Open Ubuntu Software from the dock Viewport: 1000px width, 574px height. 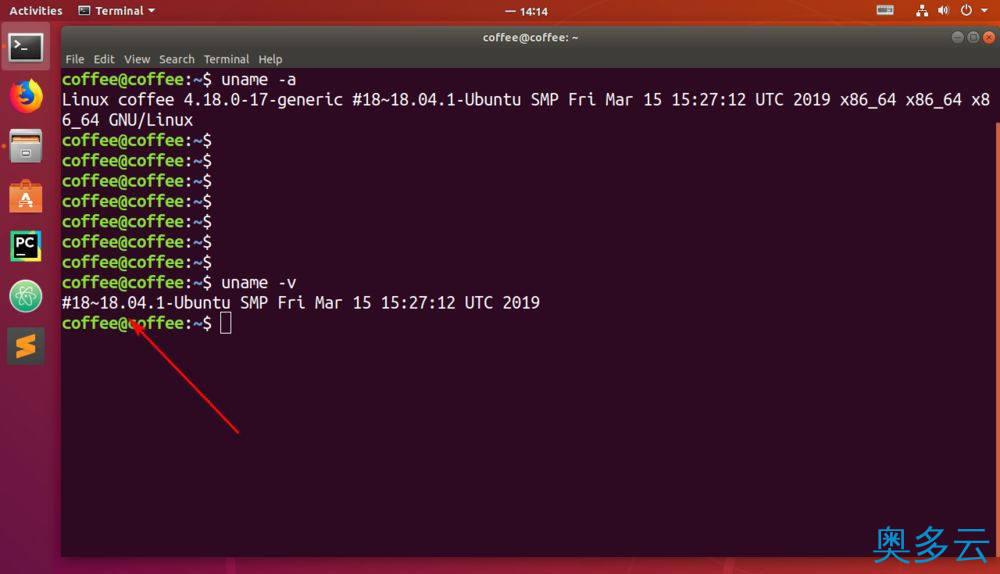[26, 196]
